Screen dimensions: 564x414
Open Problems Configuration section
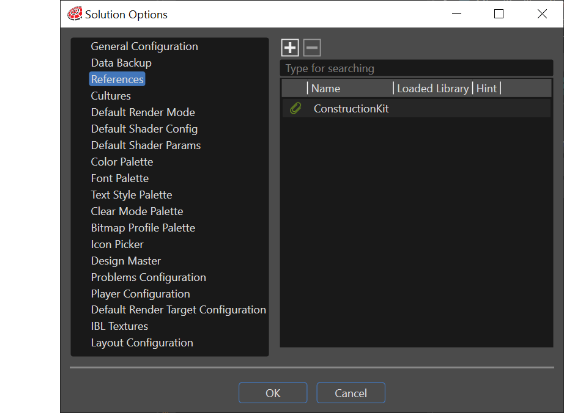[149, 277]
